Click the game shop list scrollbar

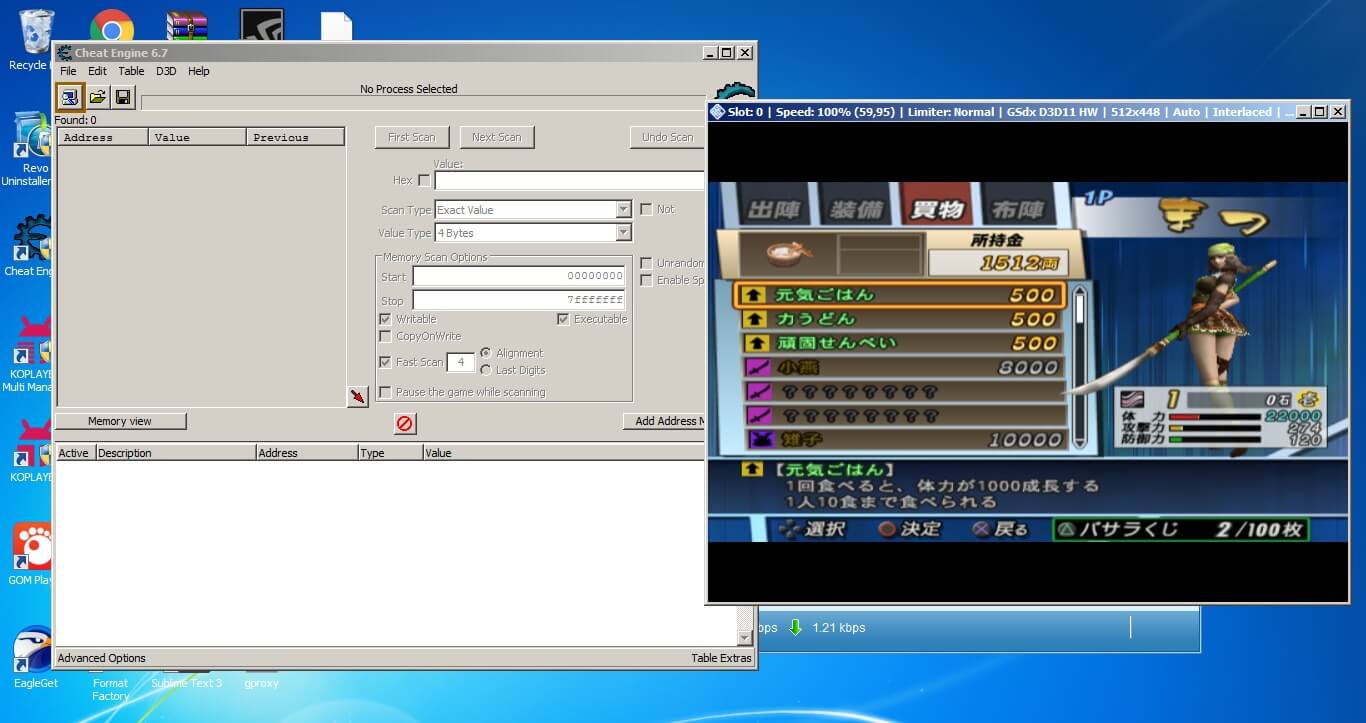click(1079, 367)
